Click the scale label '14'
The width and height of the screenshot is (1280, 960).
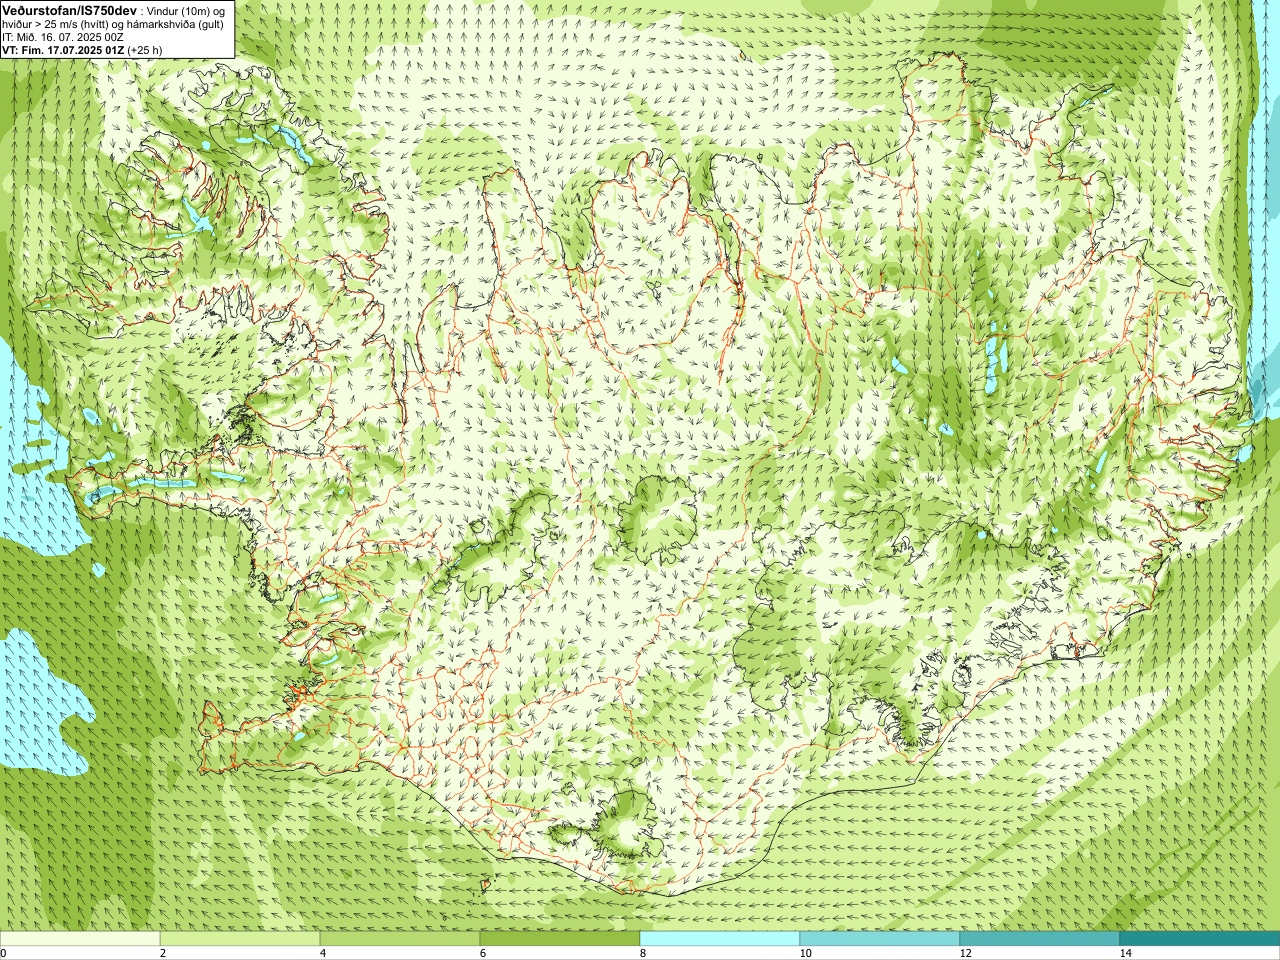coord(1125,953)
